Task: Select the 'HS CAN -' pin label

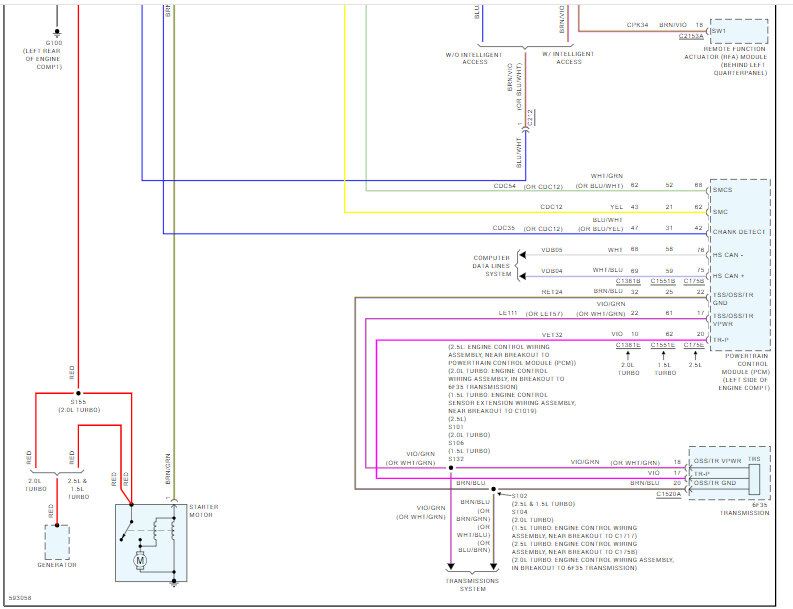Action: [x=728, y=255]
